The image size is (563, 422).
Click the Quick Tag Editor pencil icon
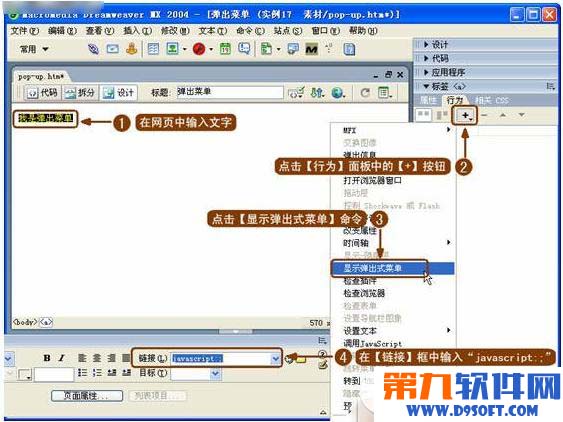322,365
